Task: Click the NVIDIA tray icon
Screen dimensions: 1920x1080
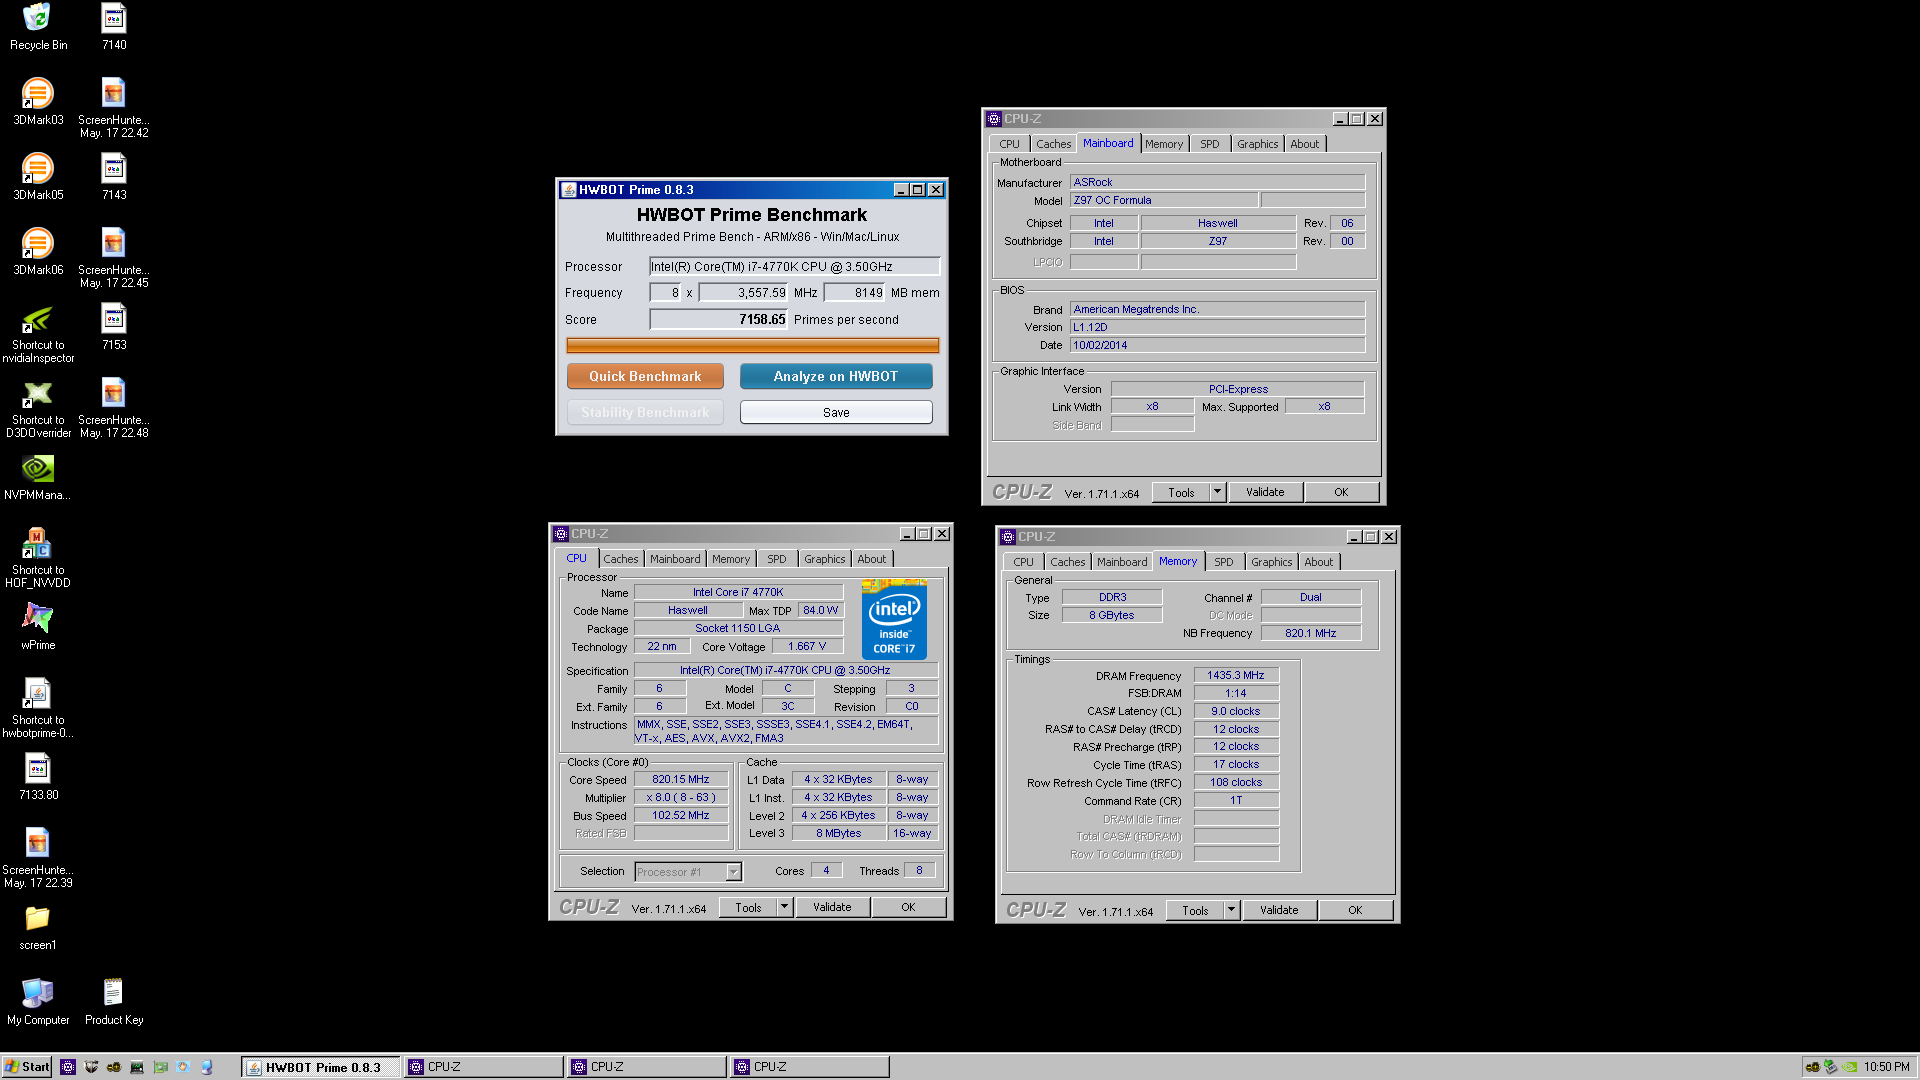Action: [x=1851, y=1067]
